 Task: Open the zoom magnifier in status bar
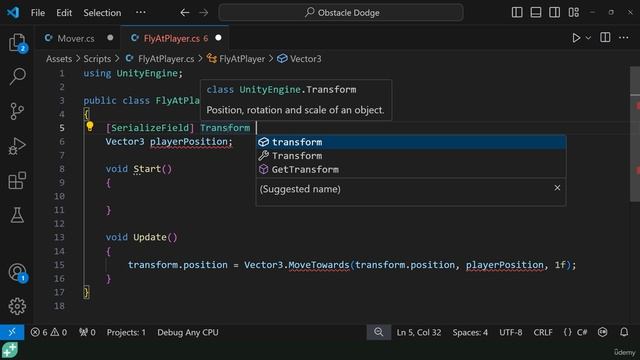pos(378,332)
